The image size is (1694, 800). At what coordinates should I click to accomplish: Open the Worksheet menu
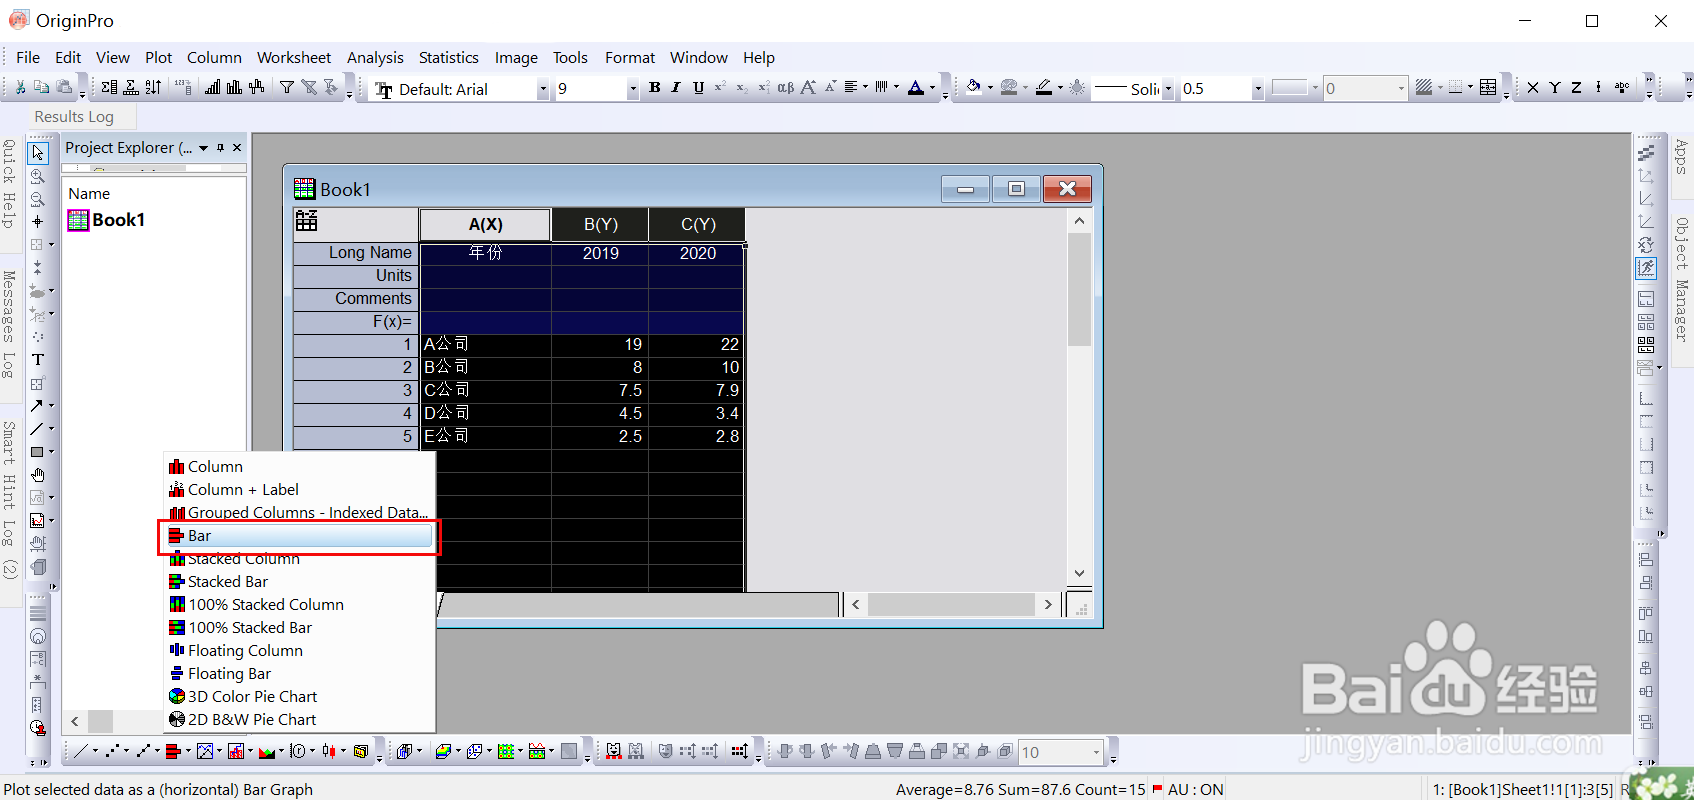294,57
